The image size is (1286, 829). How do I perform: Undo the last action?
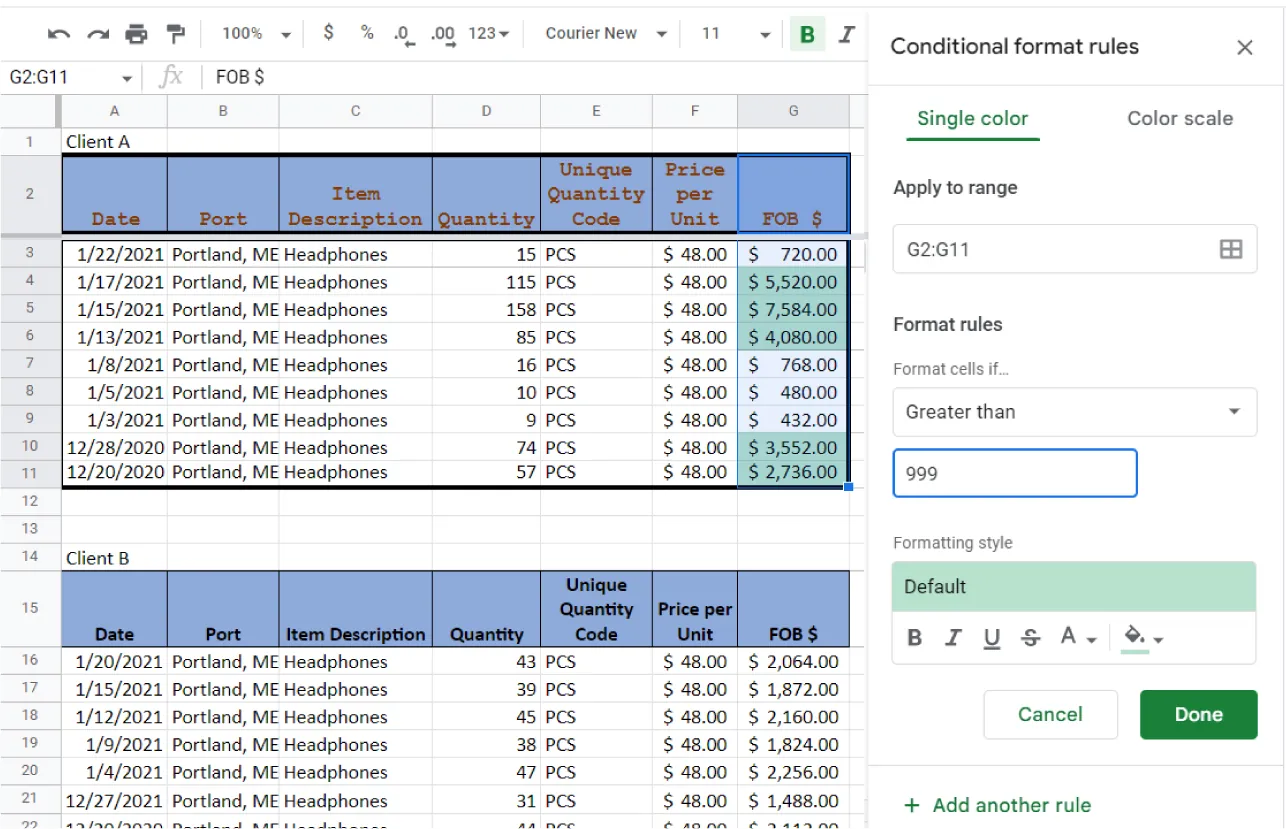[58, 33]
